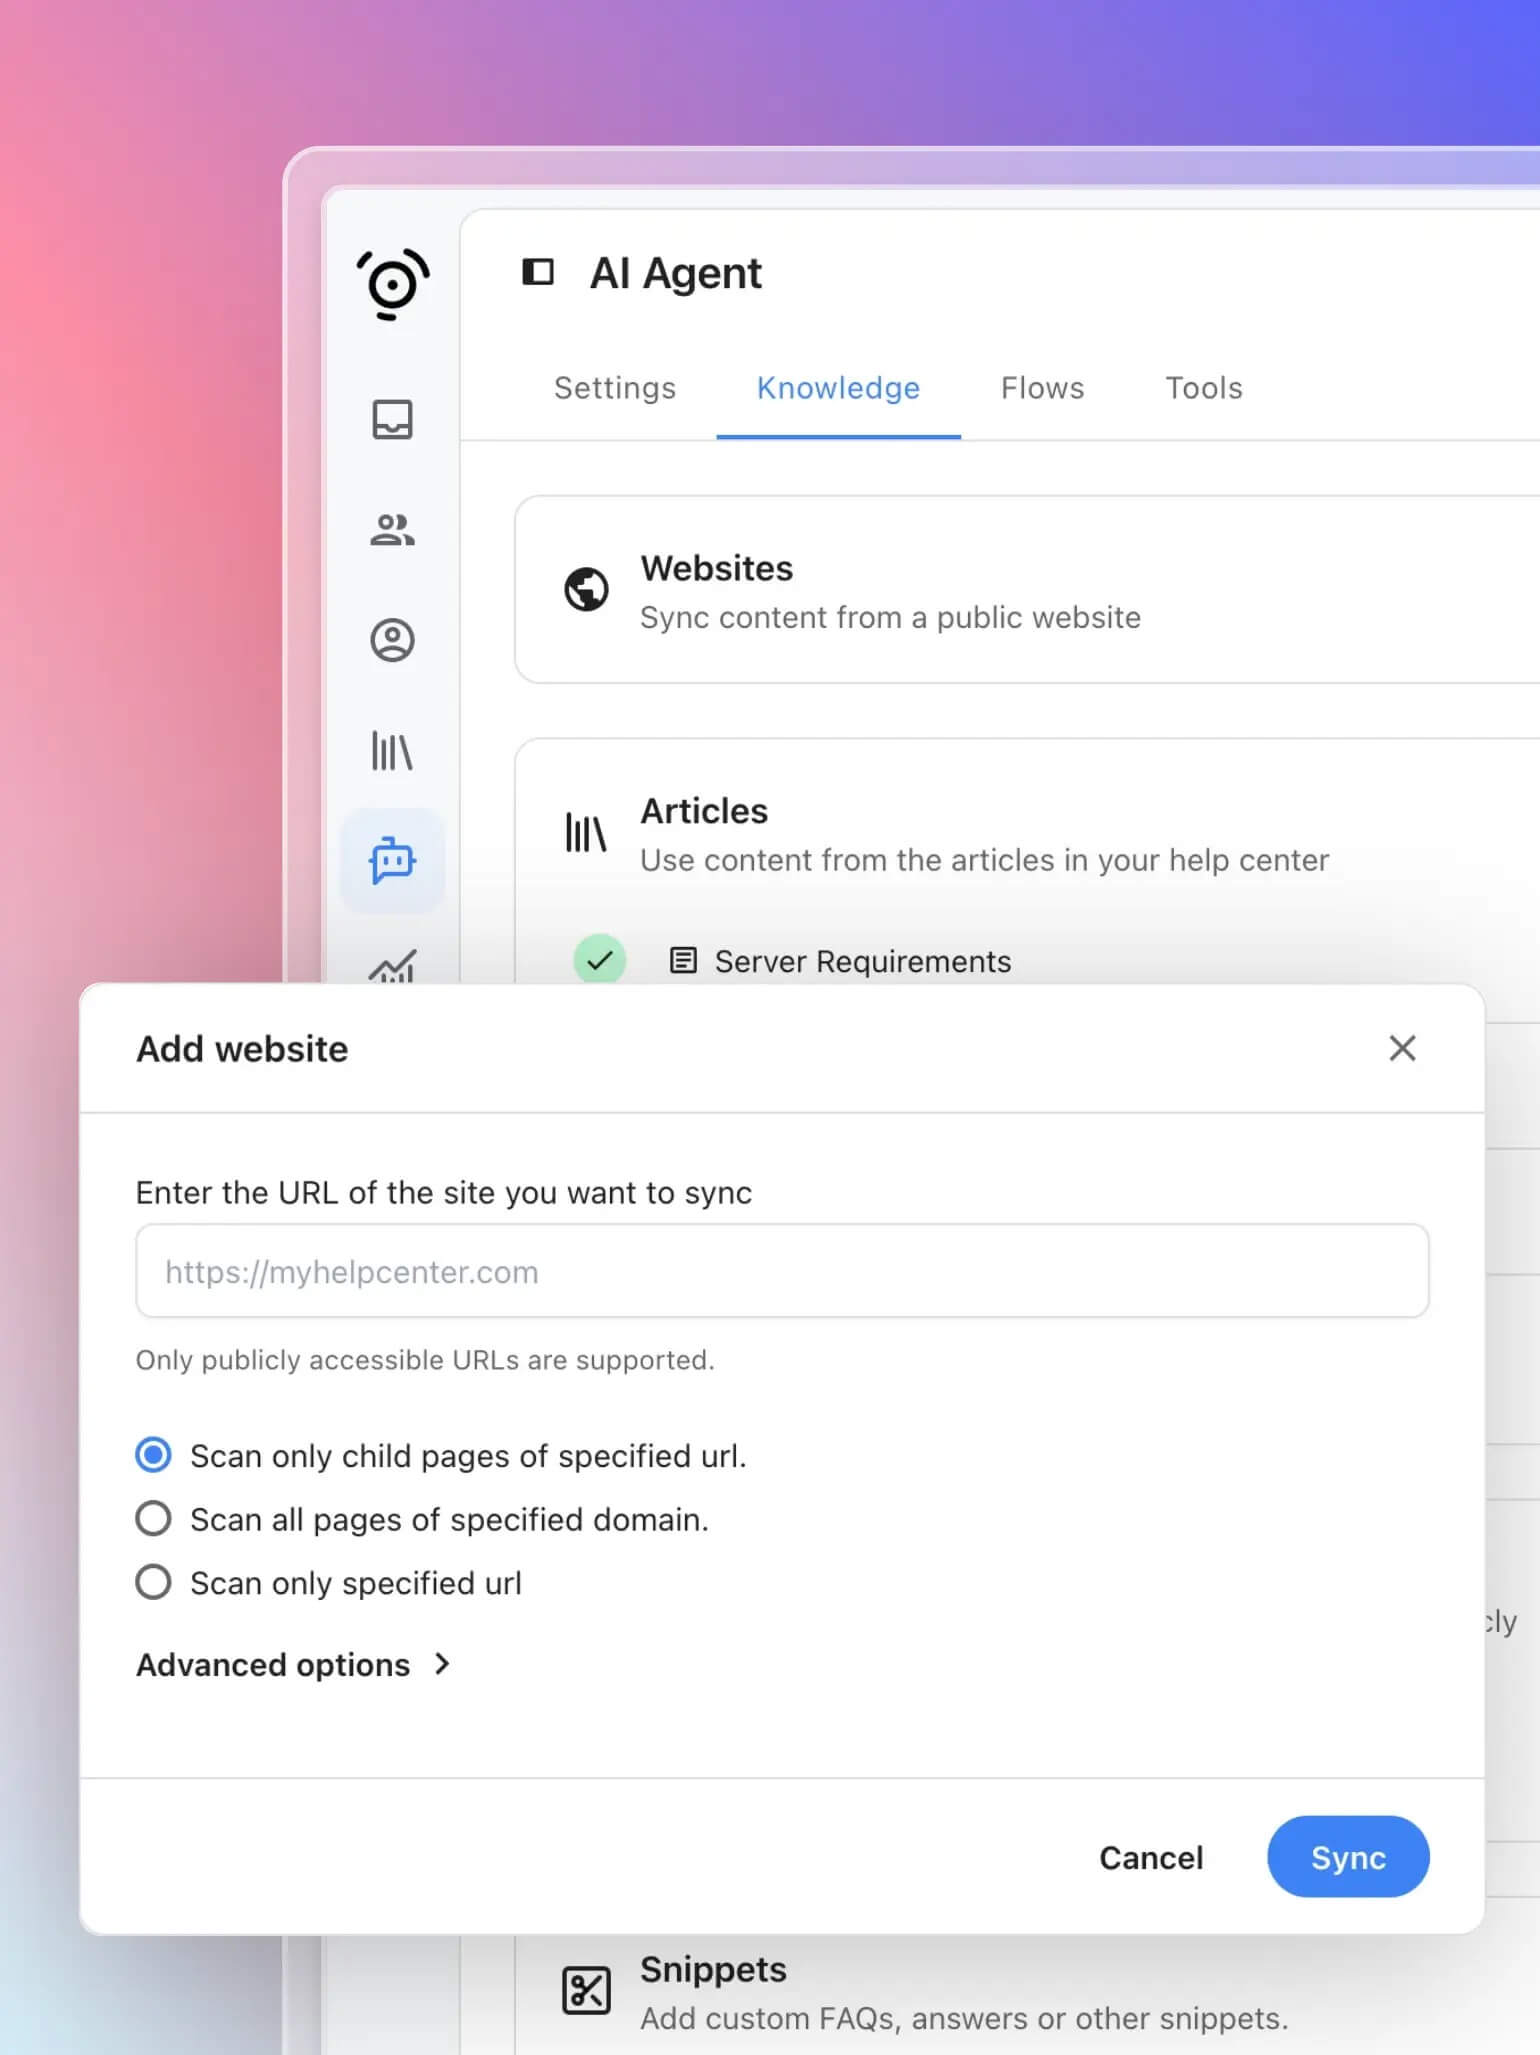Select the AI Agent bot sidebar icon
The image size is (1540, 2055).
pyautogui.click(x=392, y=861)
